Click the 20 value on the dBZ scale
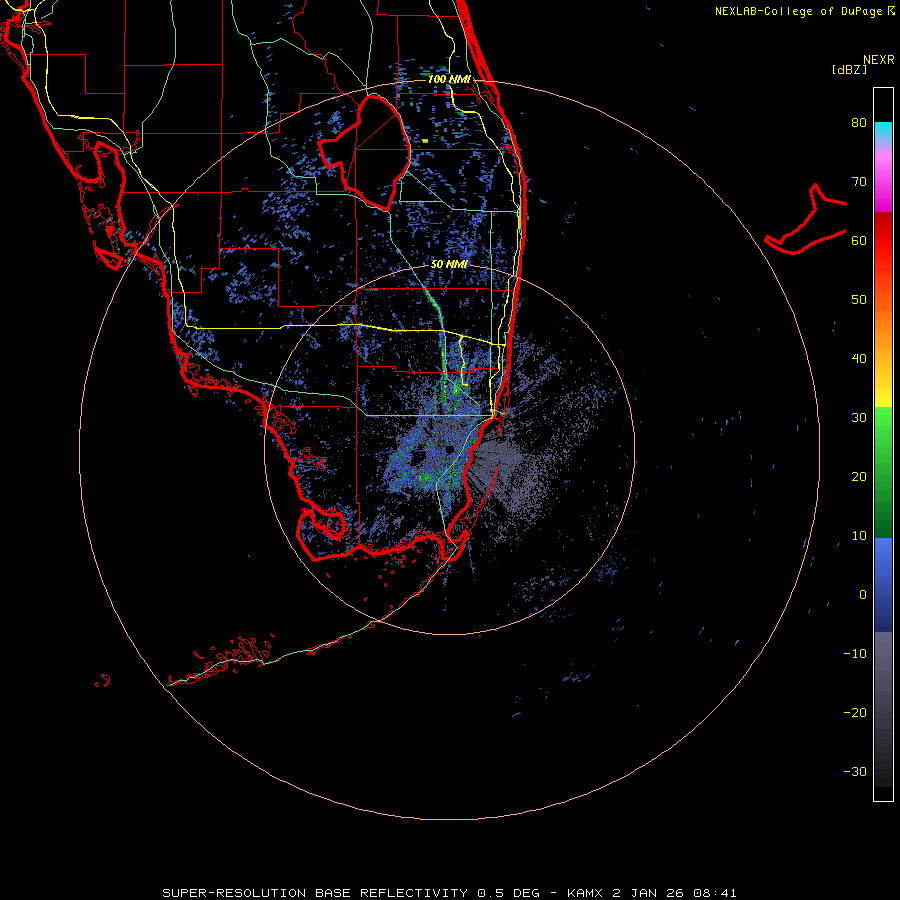Screen dimensions: 900x900 point(859,476)
